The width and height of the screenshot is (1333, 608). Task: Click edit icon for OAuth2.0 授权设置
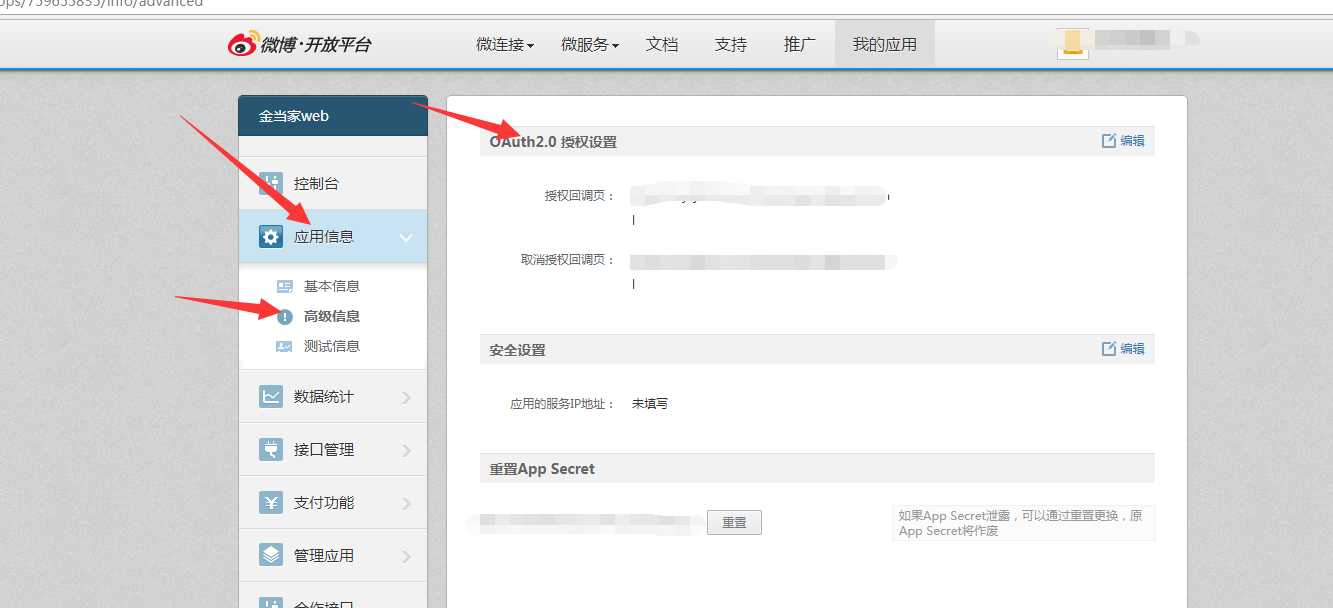pos(1108,141)
